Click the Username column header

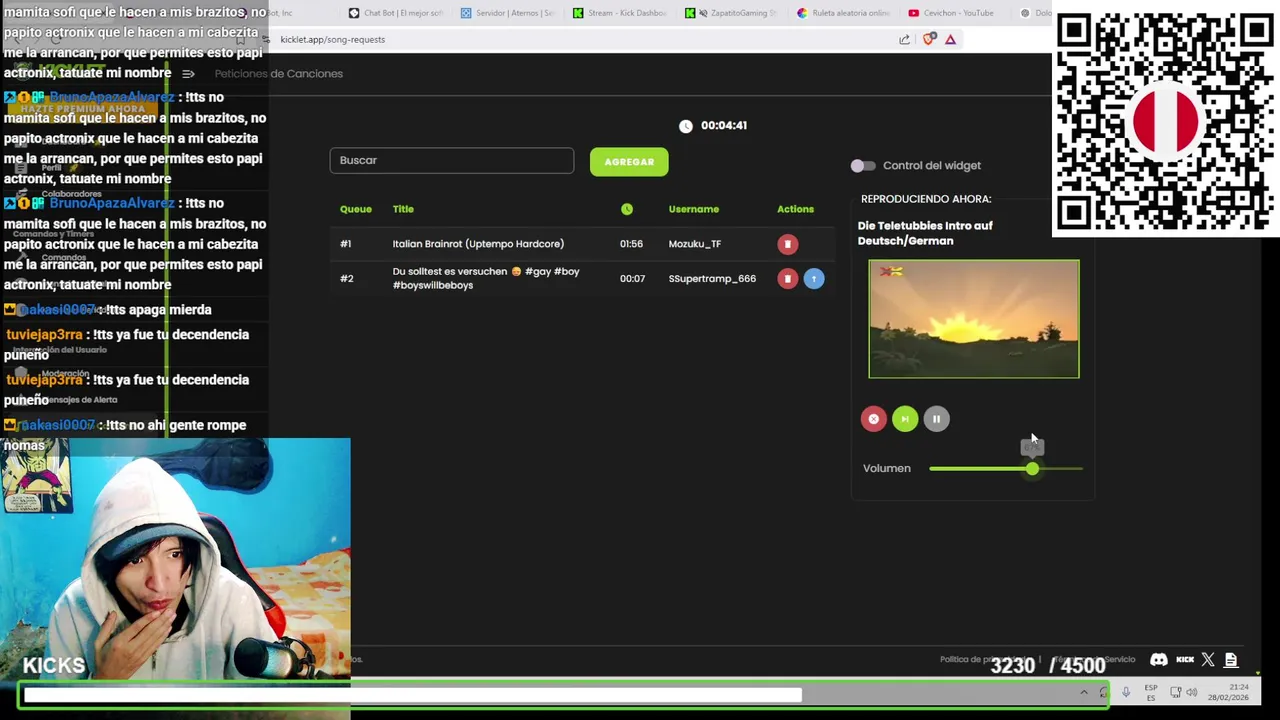[x=694, y=209]
